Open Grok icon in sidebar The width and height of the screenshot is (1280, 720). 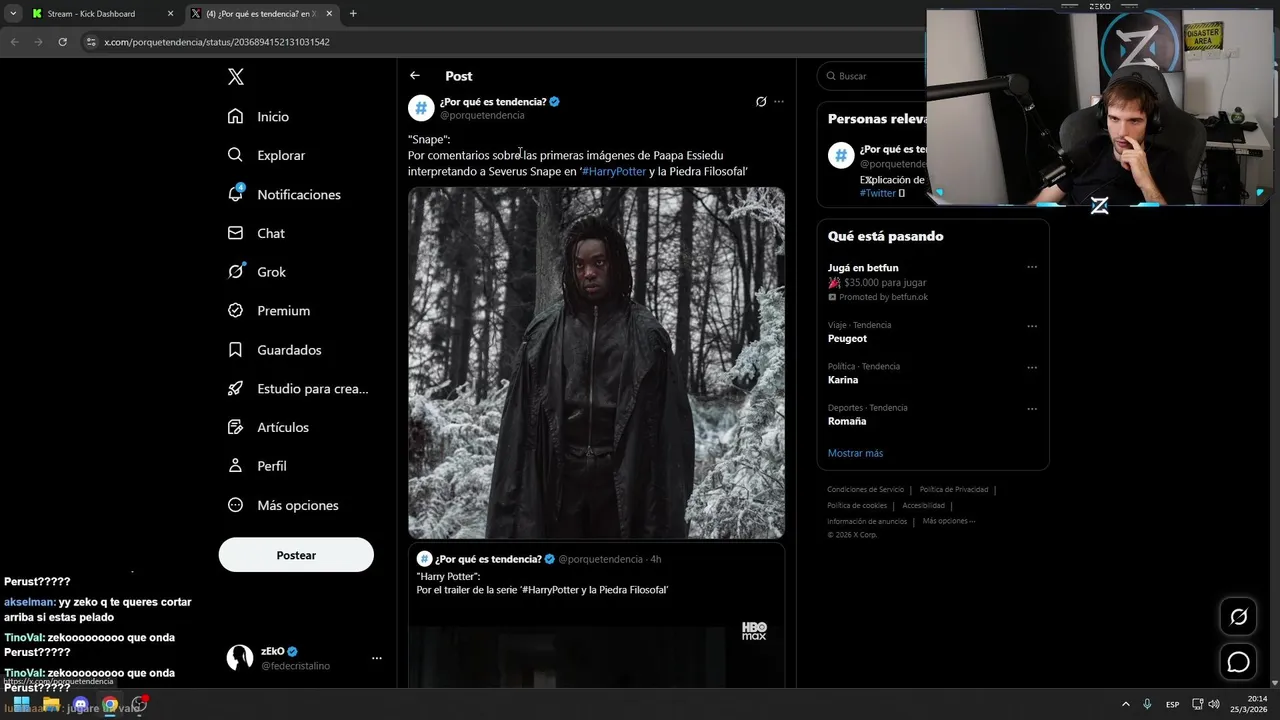click(235, 272)
